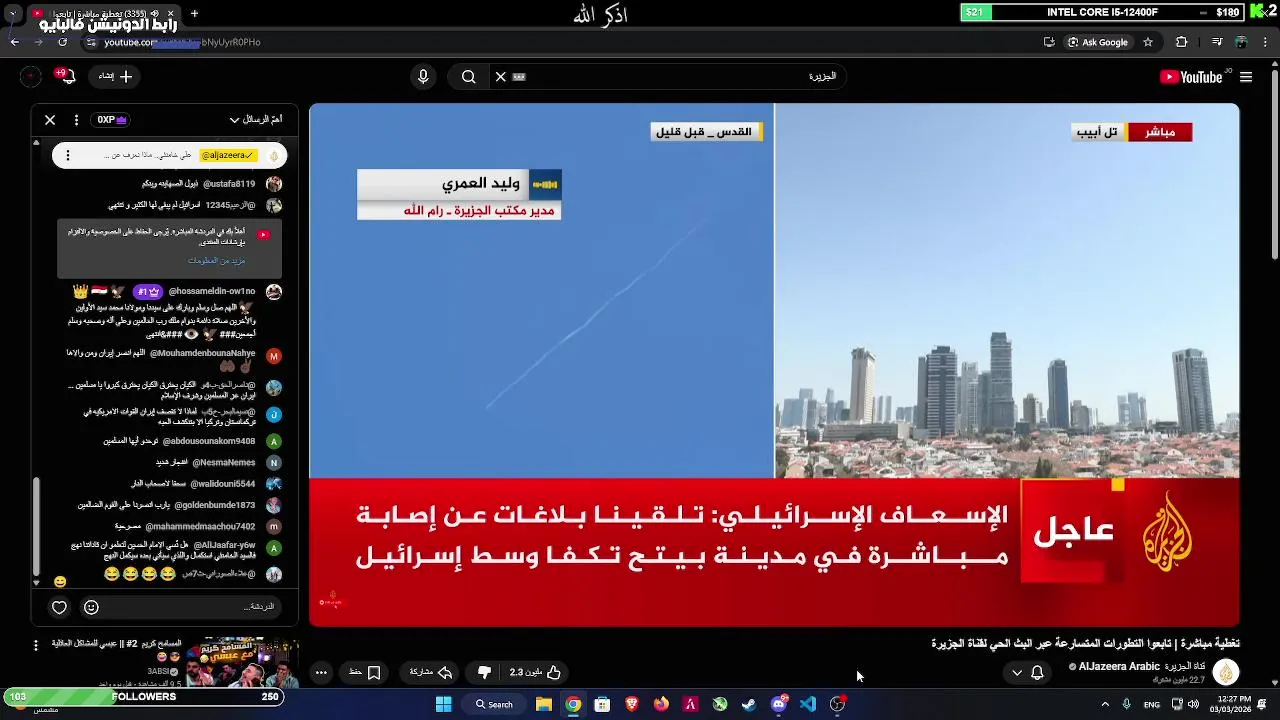Open File Explorer from the taskbar
Viewport: 1280px width, 720px height.
[x=544, y=704]
